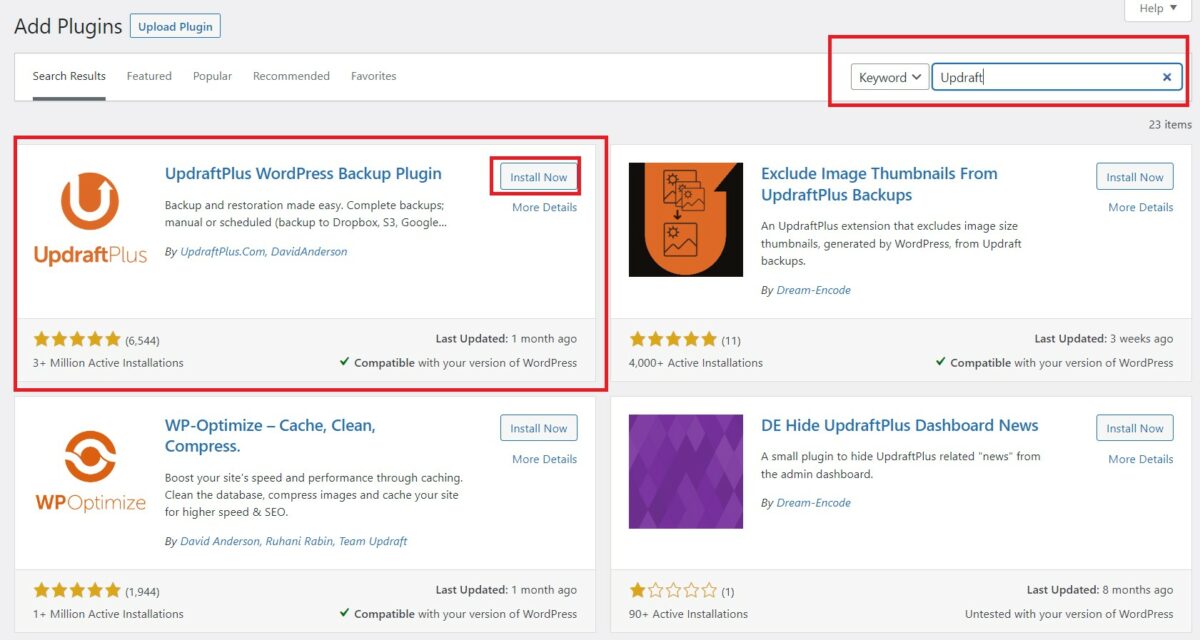The height and width of the screenshot is (640, 1200).
Task: Open More Details for WP-Optimize
Action: (x=545, y=458)
